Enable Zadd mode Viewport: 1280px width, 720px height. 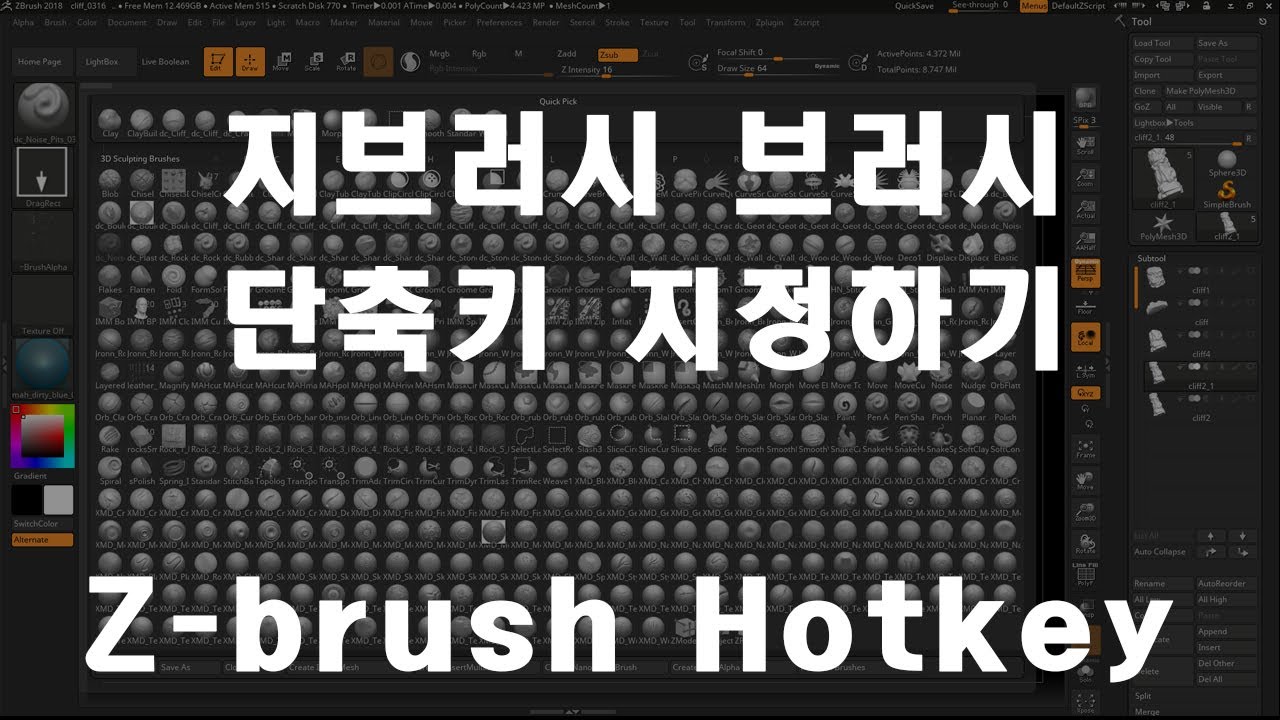(x=566, y=53)
